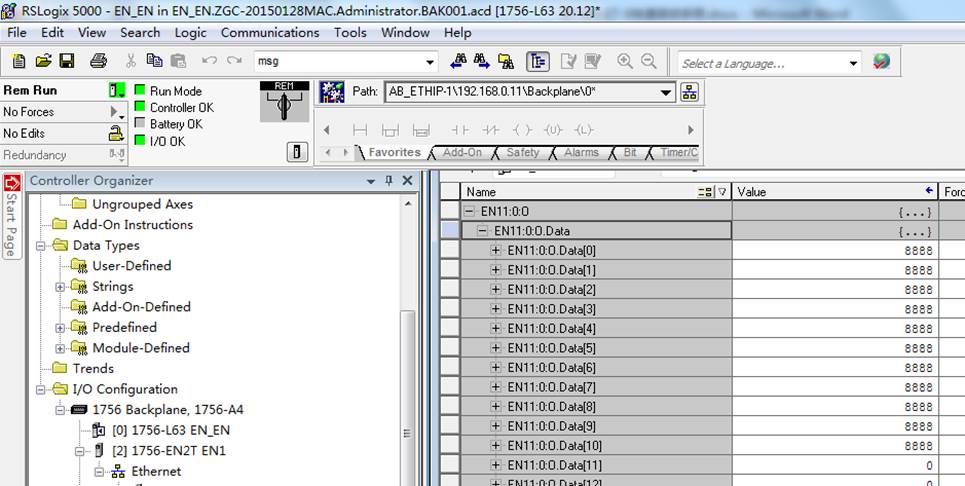Save the project with the floppy disk icon

[x=67, y=61]
